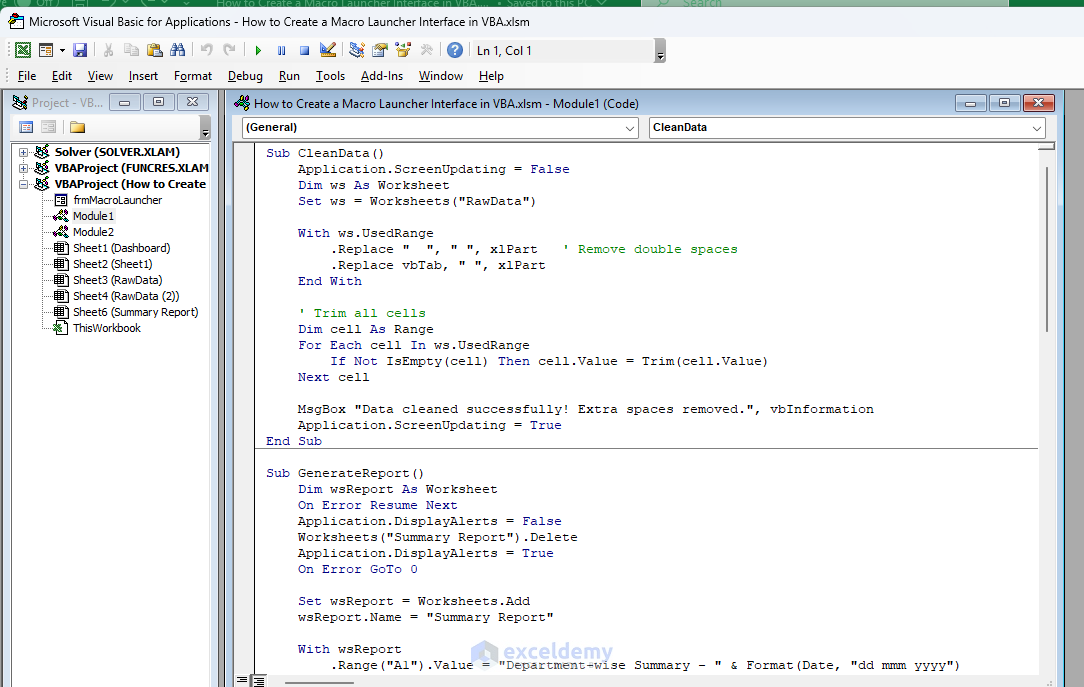
Task: Open the Insert menu
Action: (x=143, y=76)
